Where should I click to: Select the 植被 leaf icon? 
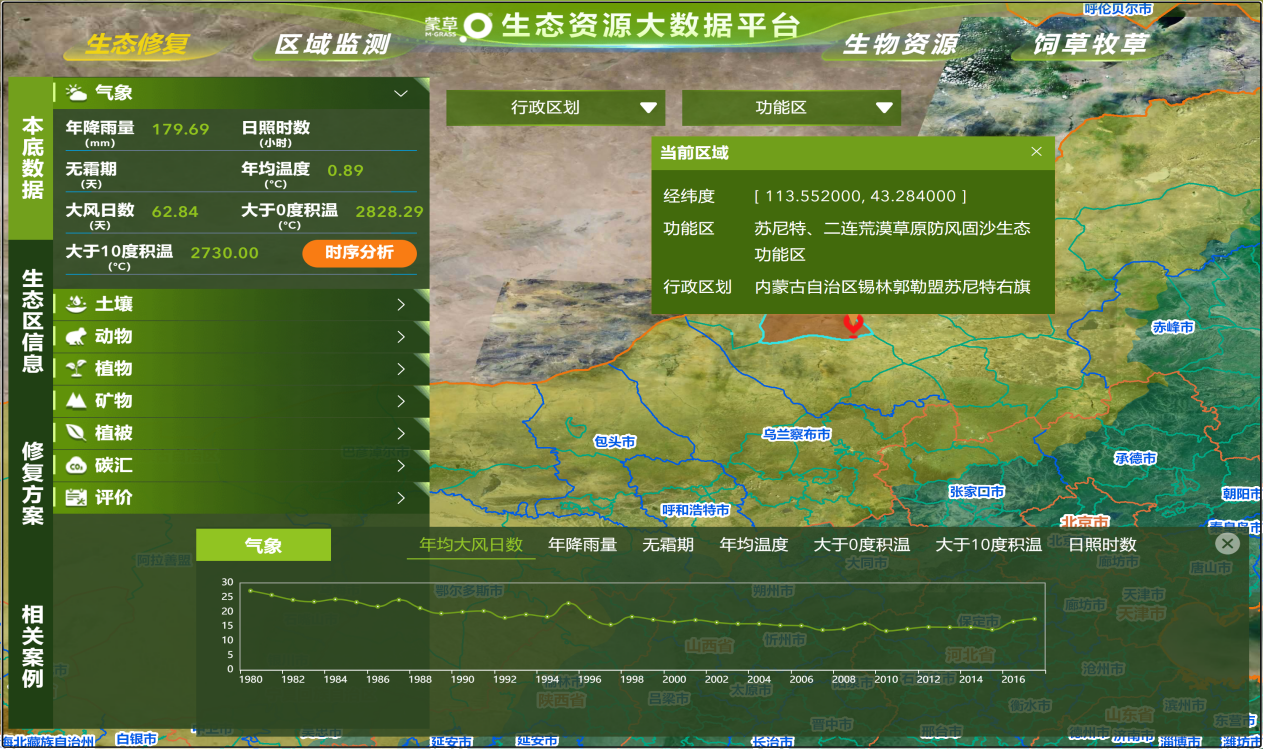[77, 433]
